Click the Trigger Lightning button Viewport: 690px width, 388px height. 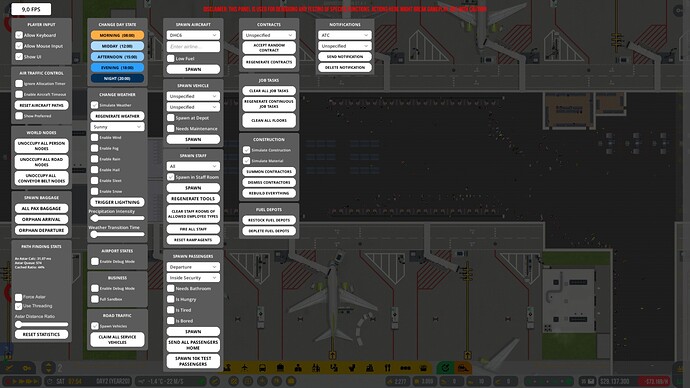[117, 202]
